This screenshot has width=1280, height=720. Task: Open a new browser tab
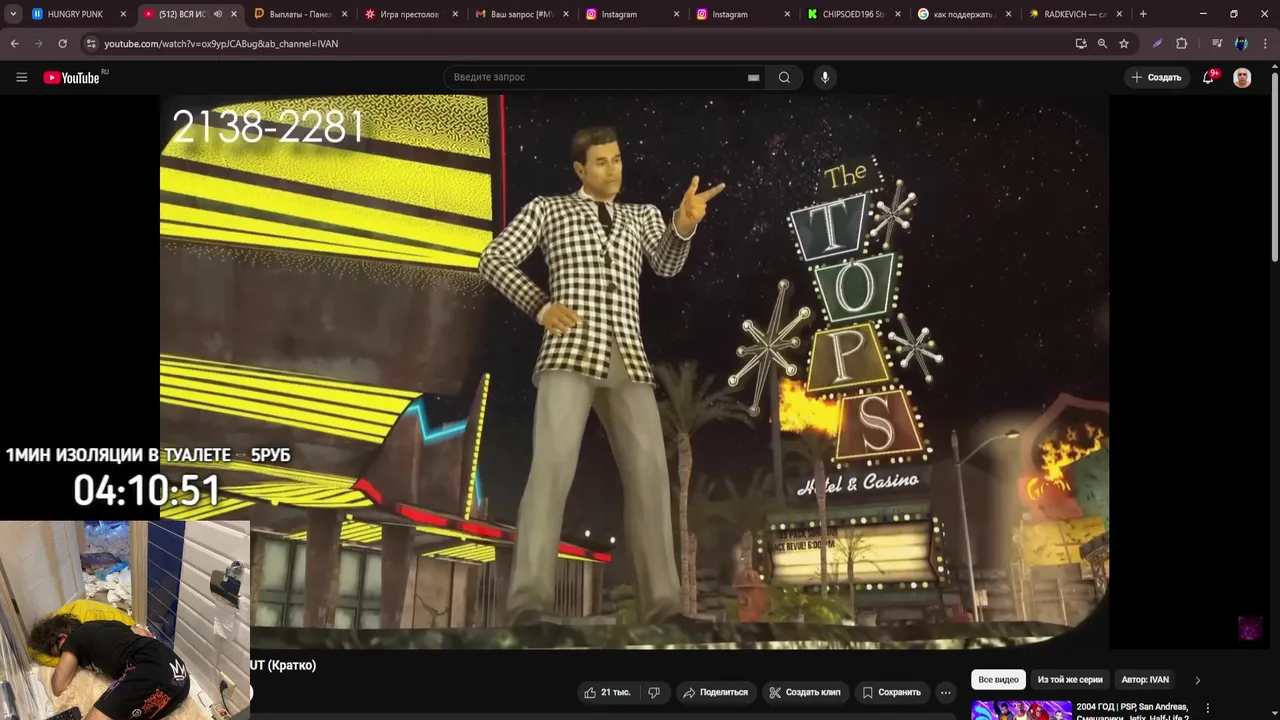click(1143, 14)
